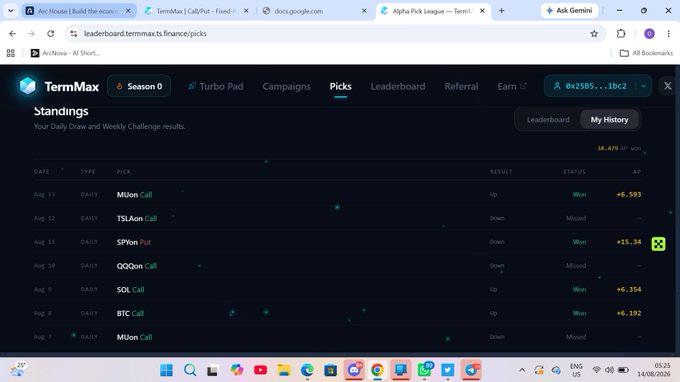Viewport: 680px width, 382px height.
Task: Open the clock and date panel
Action: tap(654, 370)
